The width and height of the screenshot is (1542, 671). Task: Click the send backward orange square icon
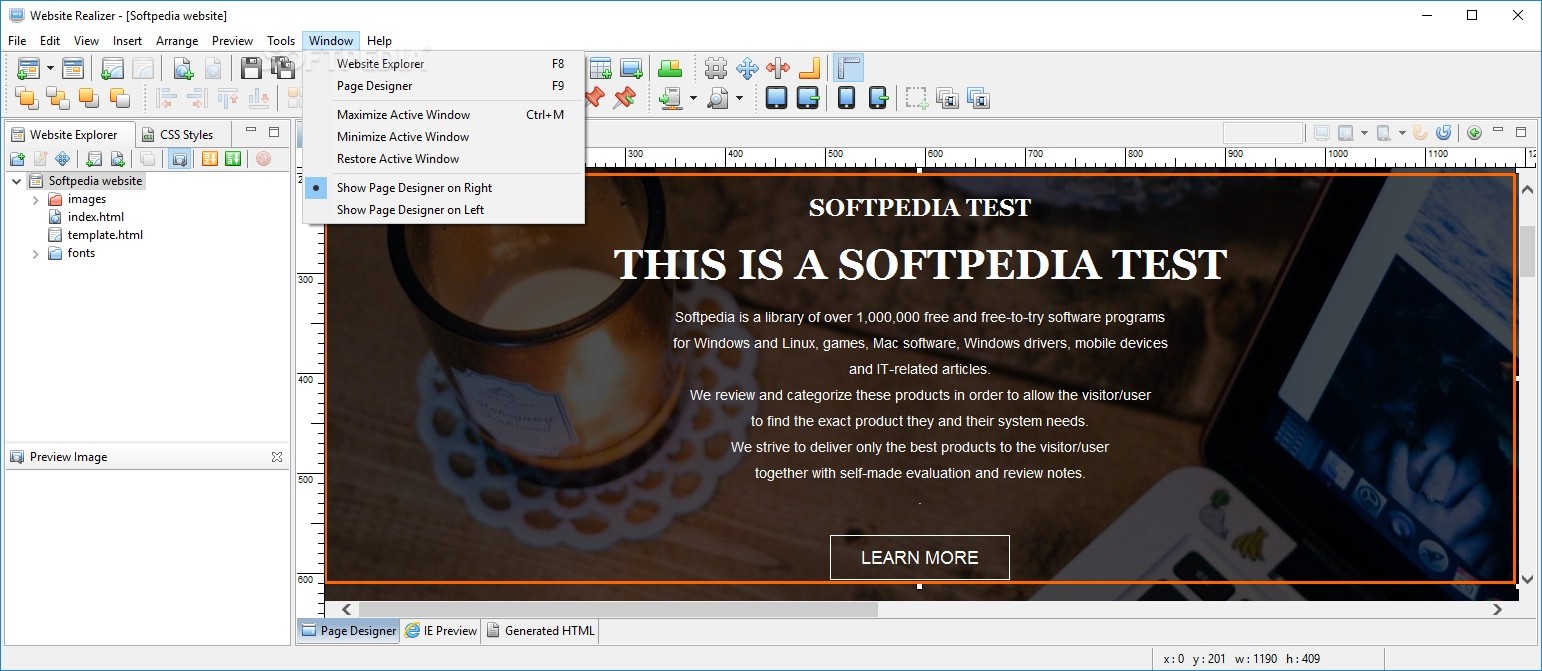point(89,98)
